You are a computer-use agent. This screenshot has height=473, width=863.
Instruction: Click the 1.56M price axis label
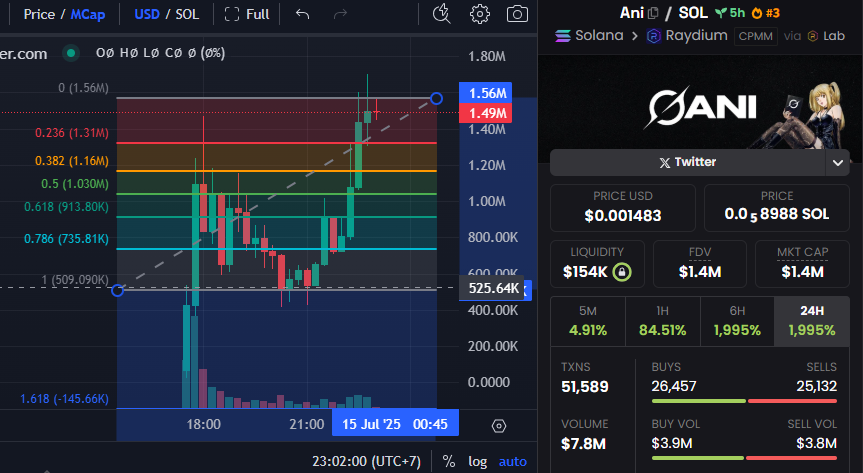[485, 93]
